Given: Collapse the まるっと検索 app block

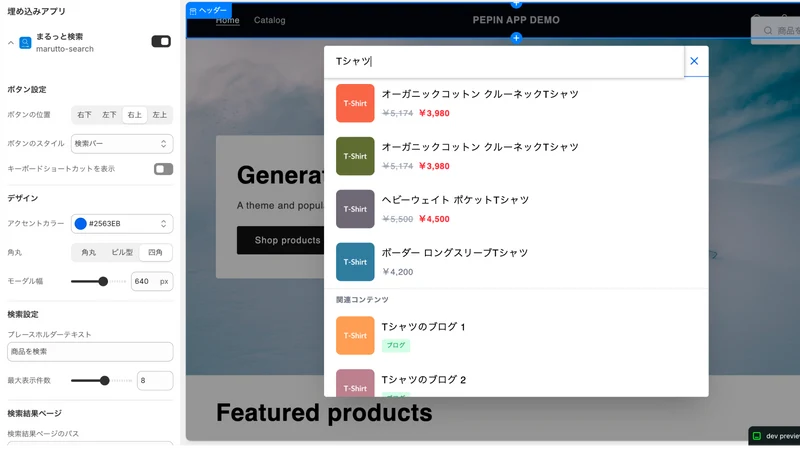Looking at the screenshot, I should [x=11, y=43].
